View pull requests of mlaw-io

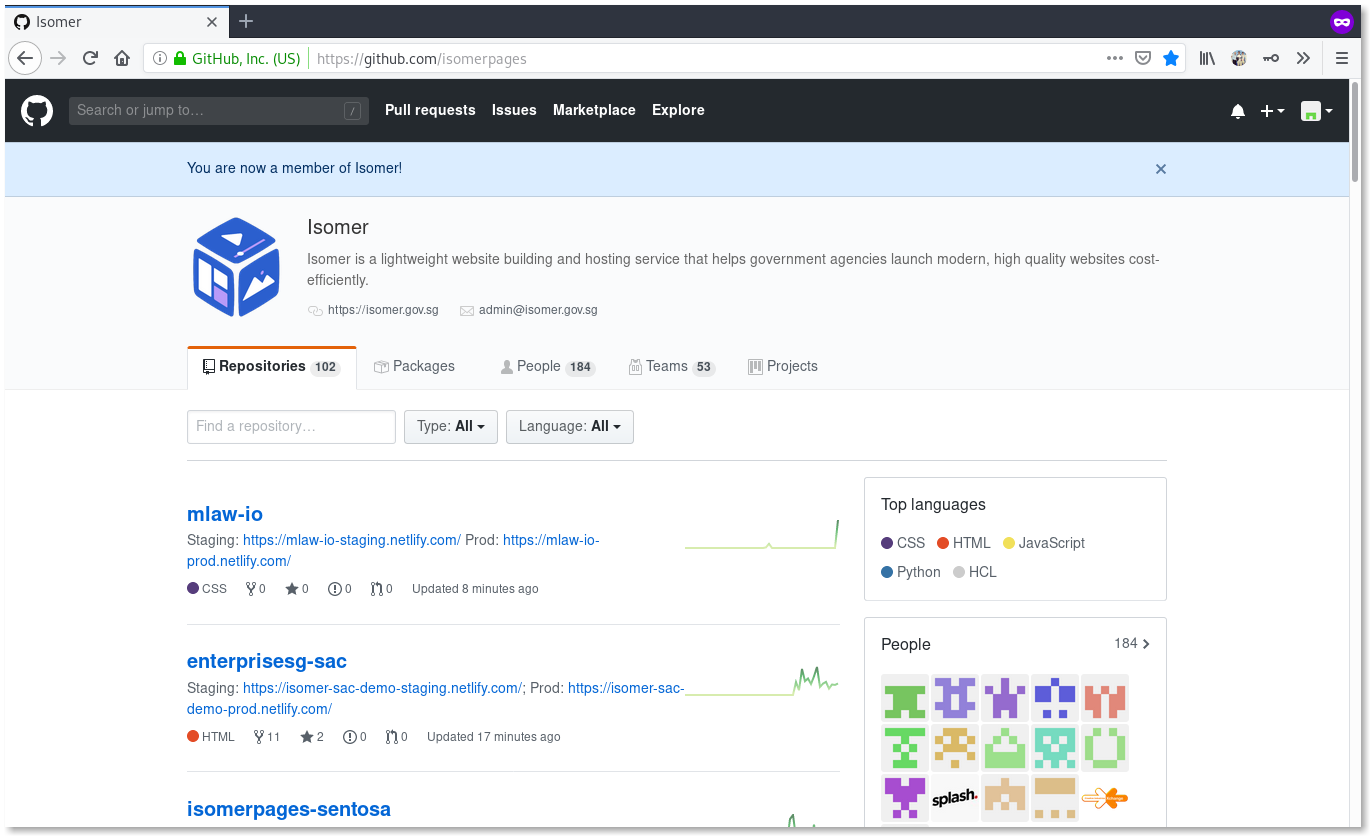tap(382, 589)
